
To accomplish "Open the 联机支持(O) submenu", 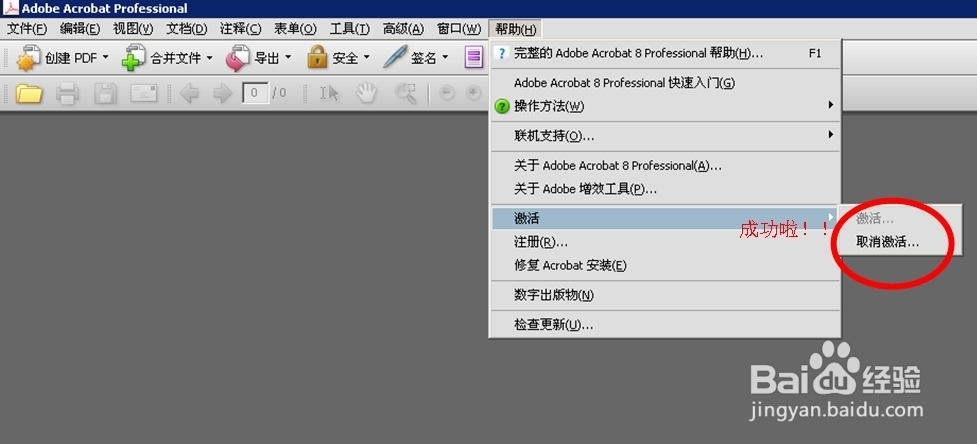I will click(x=665, y=136).
